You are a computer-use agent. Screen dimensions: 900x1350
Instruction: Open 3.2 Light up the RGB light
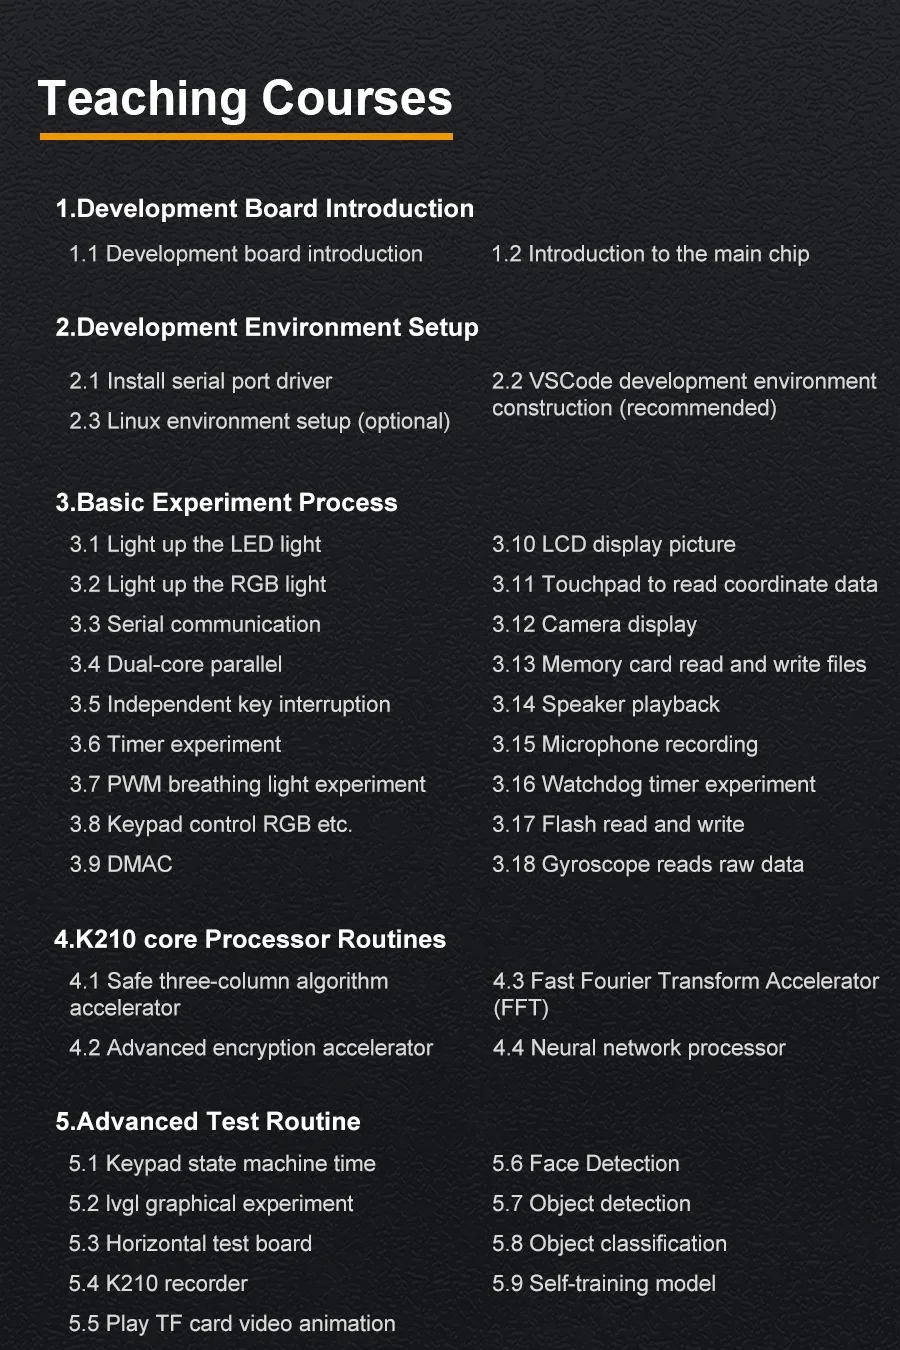tap(198, 584)
